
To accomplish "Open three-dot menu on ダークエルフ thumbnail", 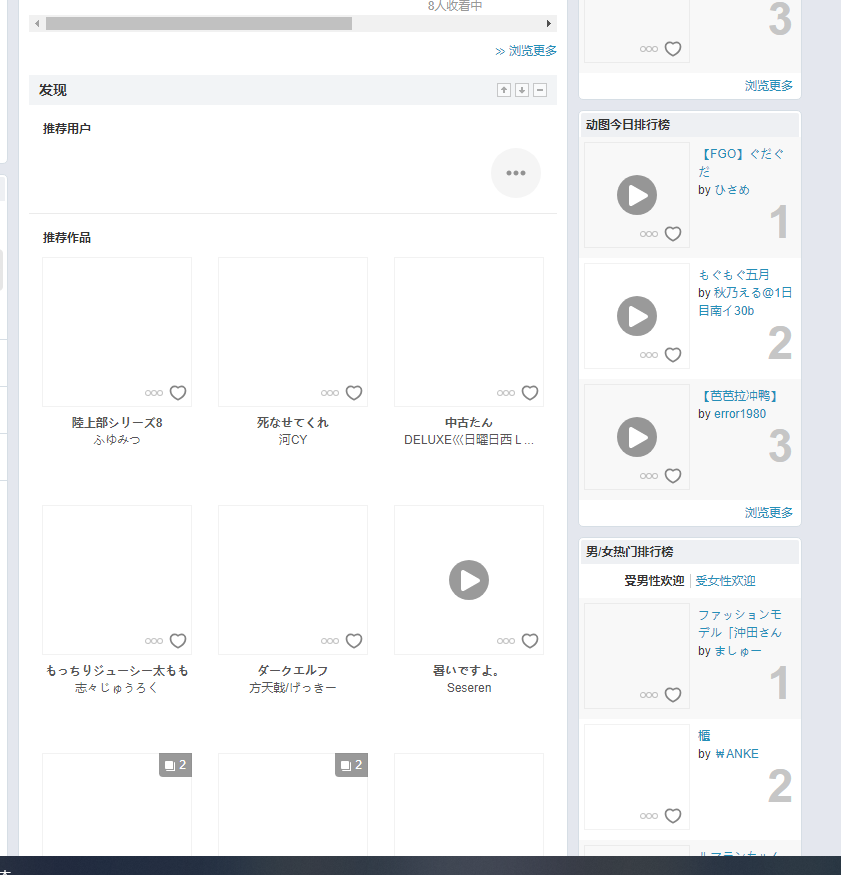I will pyautogui.click(x=330, y=641).
